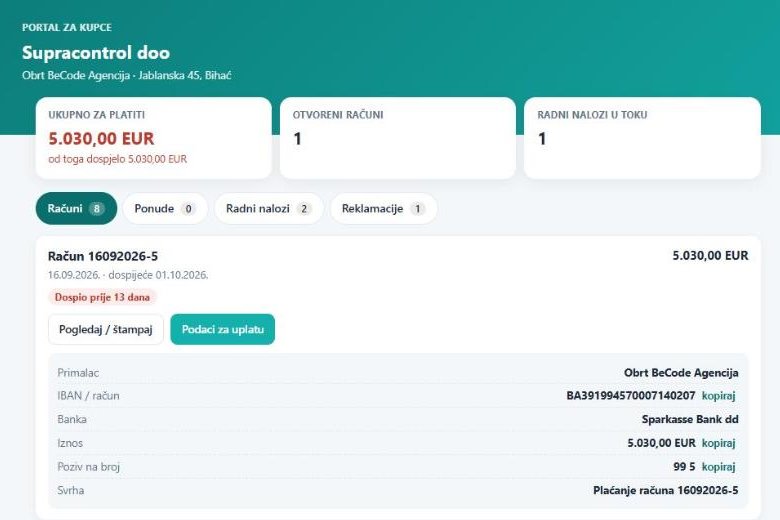Copy the Poziv na broj via kopiraj
This screenshot has height=520, width=780.
[718, 467]
